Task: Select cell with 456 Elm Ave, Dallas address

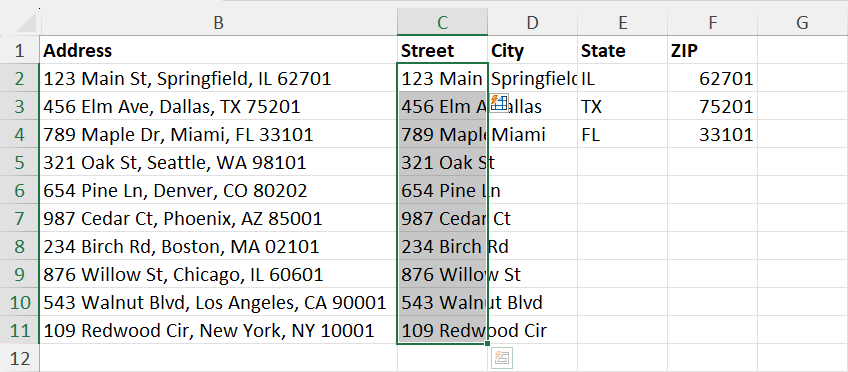Action: tap(218, 107)
